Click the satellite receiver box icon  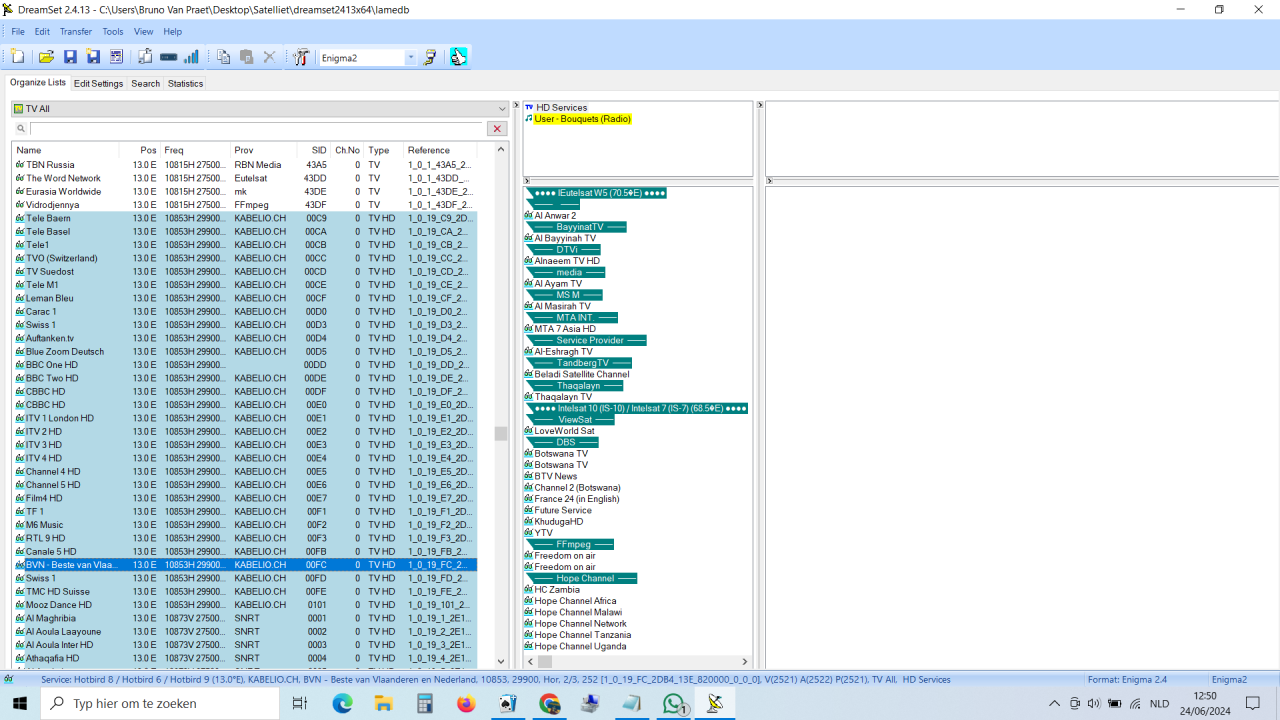pyautogui.click(x=168, y=57)
